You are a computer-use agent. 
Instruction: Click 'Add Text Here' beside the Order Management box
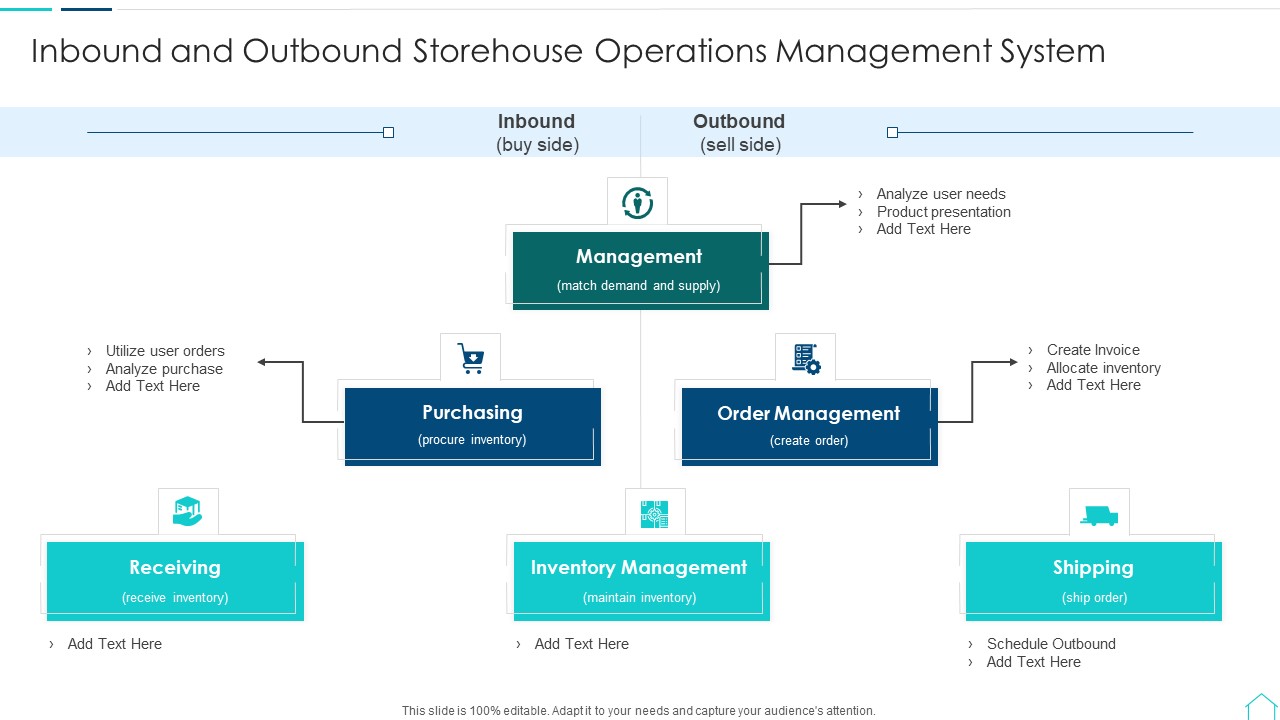tap(1094, 385)
